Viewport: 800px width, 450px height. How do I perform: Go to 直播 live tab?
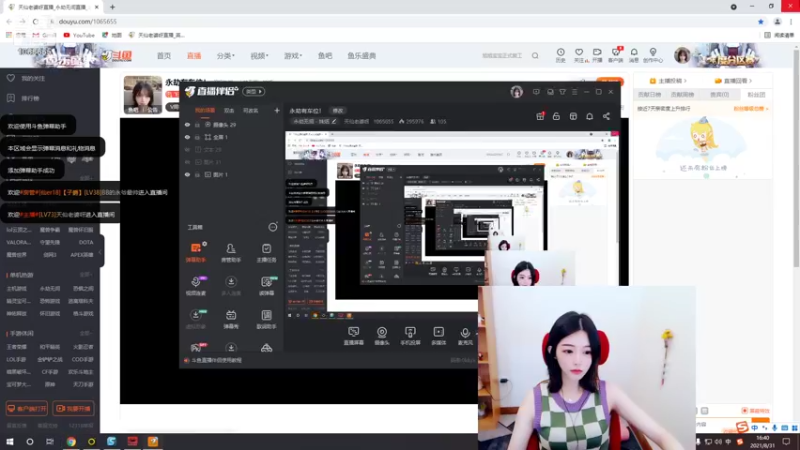click(x=194, y=56)
